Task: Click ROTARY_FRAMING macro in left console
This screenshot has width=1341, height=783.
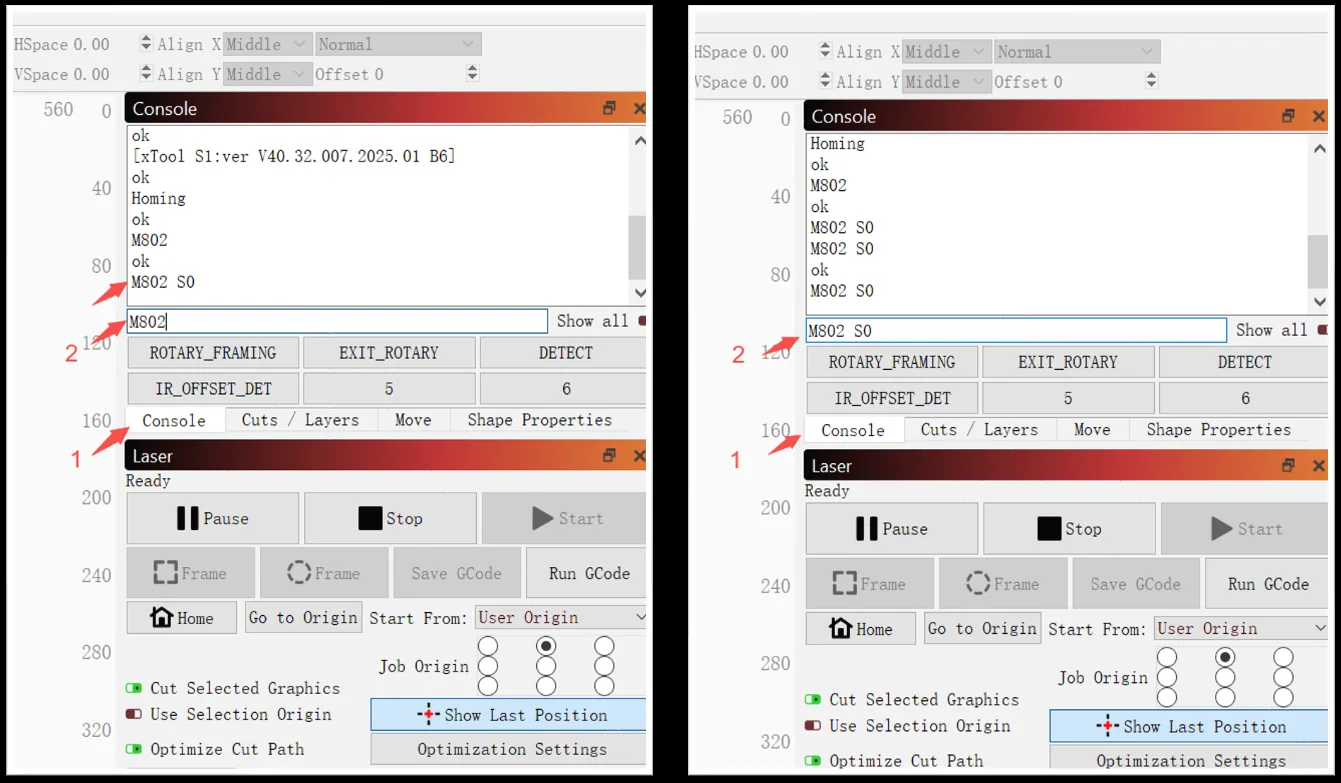Action: (x=213, y=353)
